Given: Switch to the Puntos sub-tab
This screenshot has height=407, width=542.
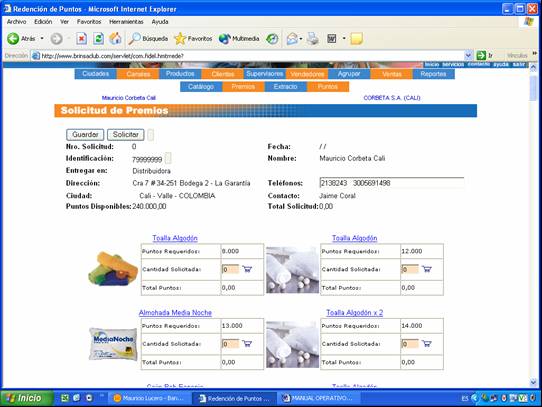Looking at the screenshot, I should point(328,86).
